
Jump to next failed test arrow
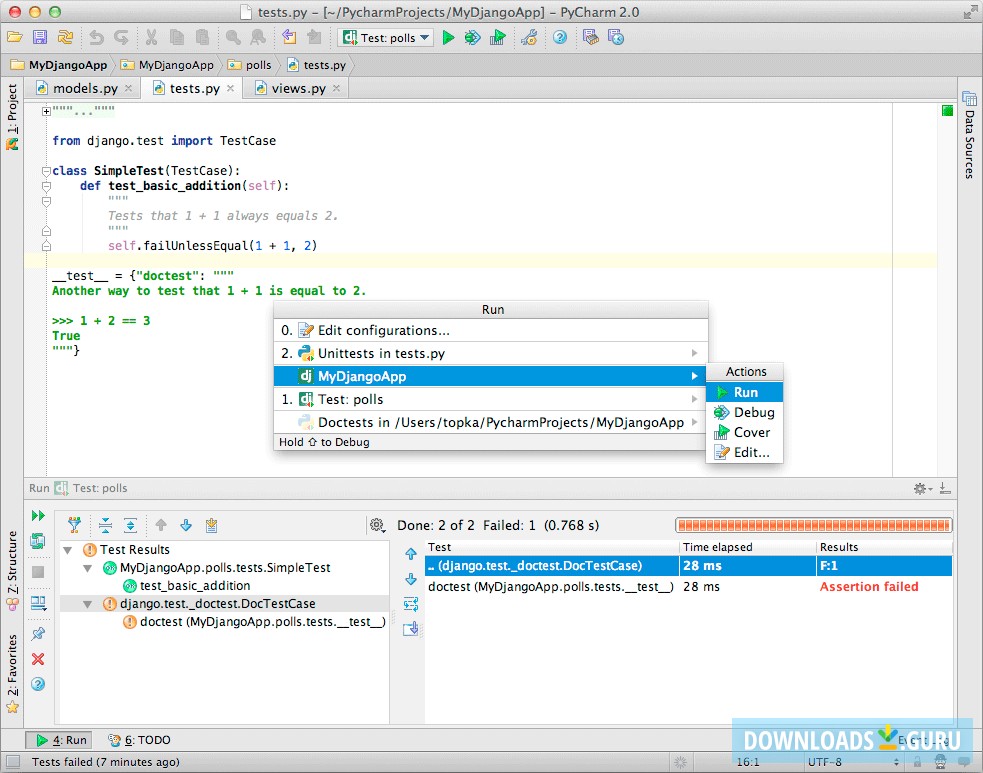point(186,525)
